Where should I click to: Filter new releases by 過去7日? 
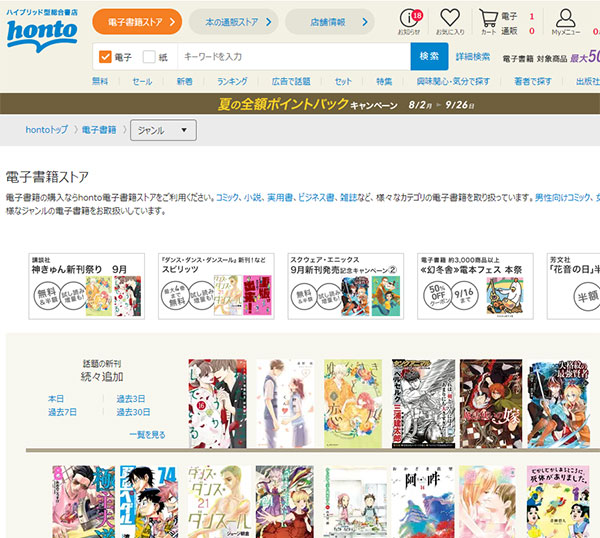pyautogui.click(x=62, y=412)
